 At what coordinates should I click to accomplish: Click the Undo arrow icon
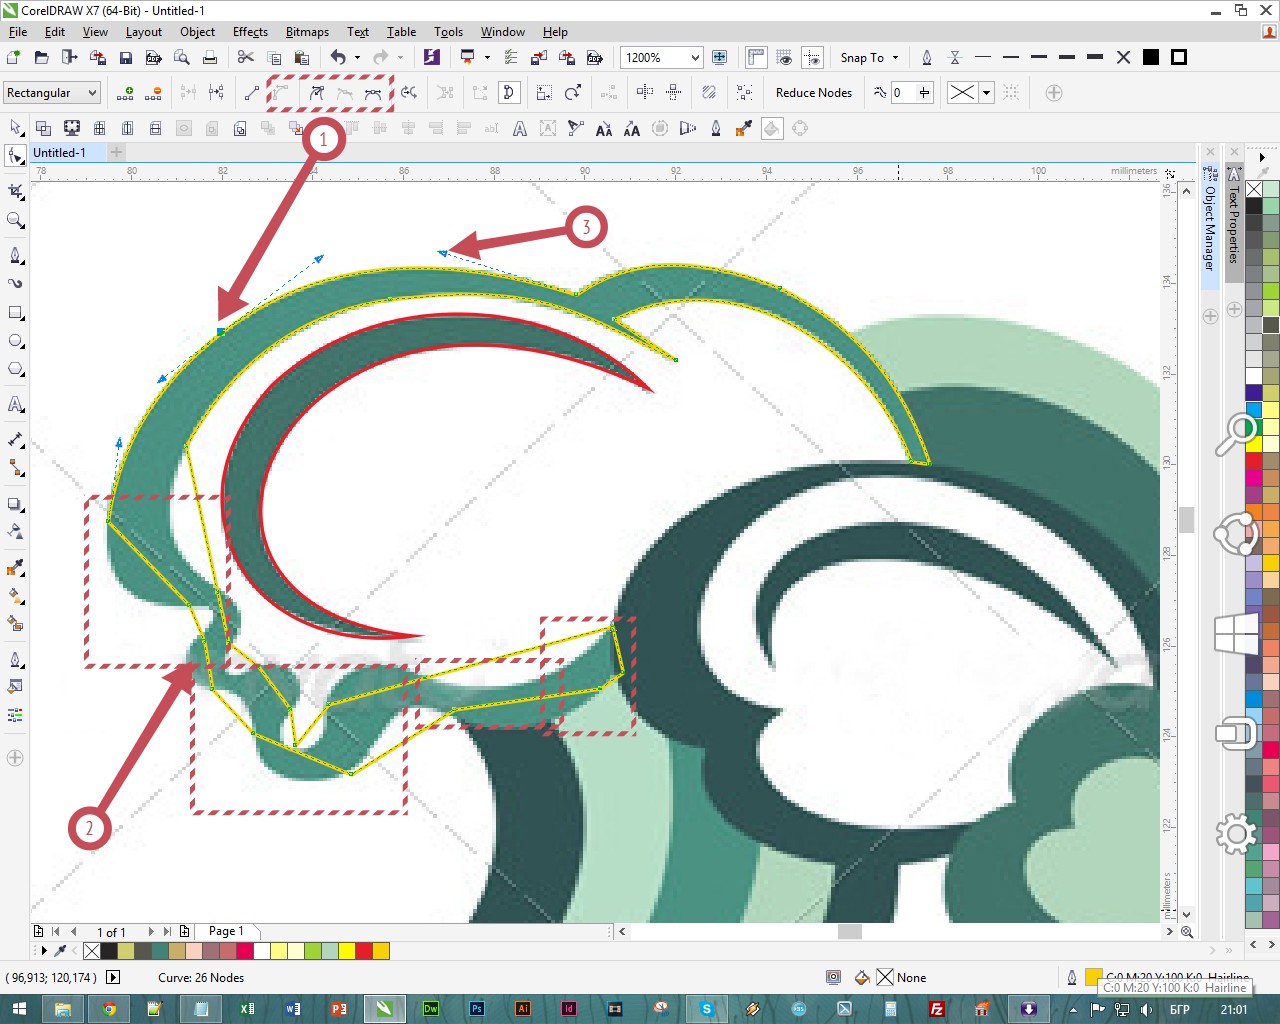[x=338, y=57]
